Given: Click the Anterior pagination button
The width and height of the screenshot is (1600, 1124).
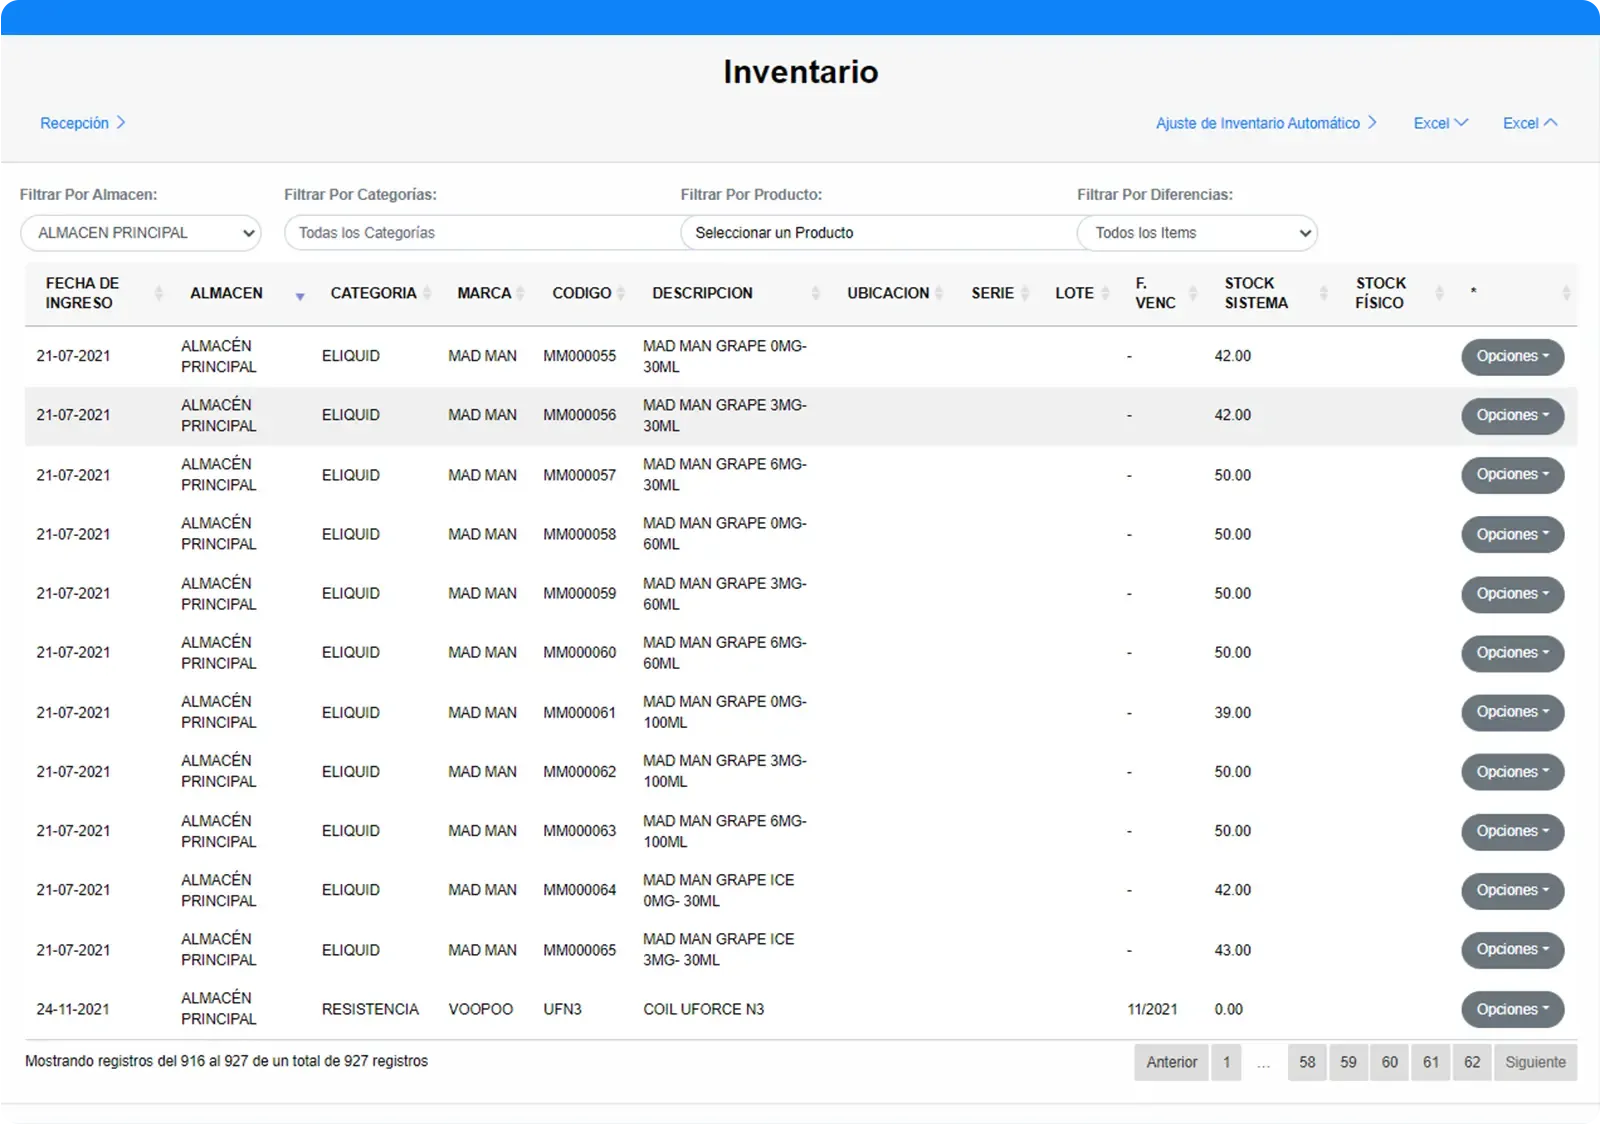Looking at the screenshot, I should click(x=1171, y=1062).
